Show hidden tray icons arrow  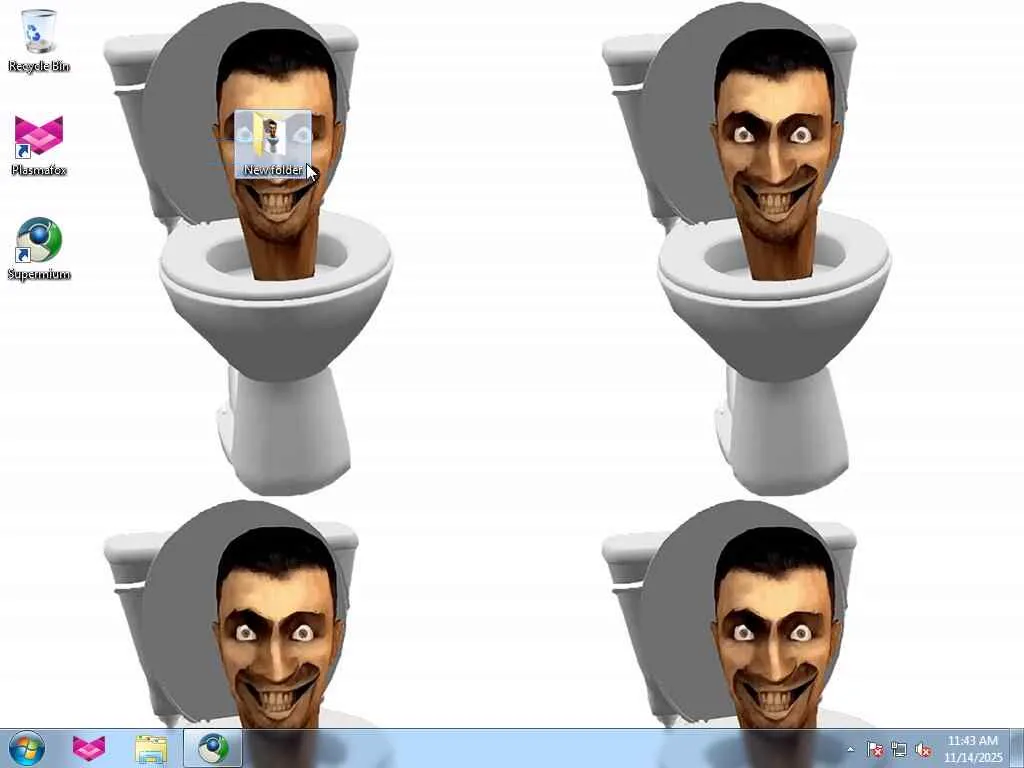850,750
